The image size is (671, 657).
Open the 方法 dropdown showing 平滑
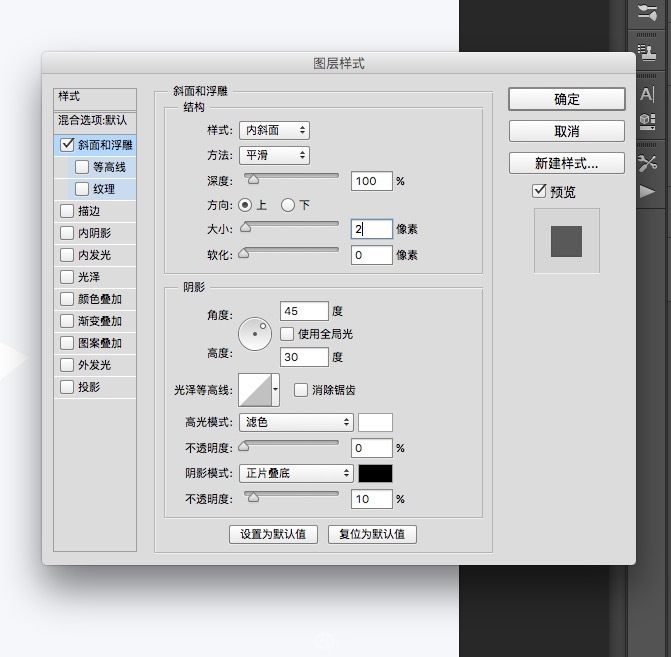[274, 155]
